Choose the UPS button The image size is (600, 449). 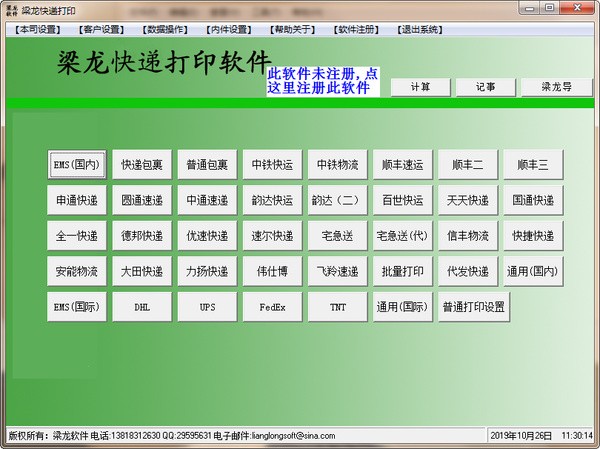[207, 307]
